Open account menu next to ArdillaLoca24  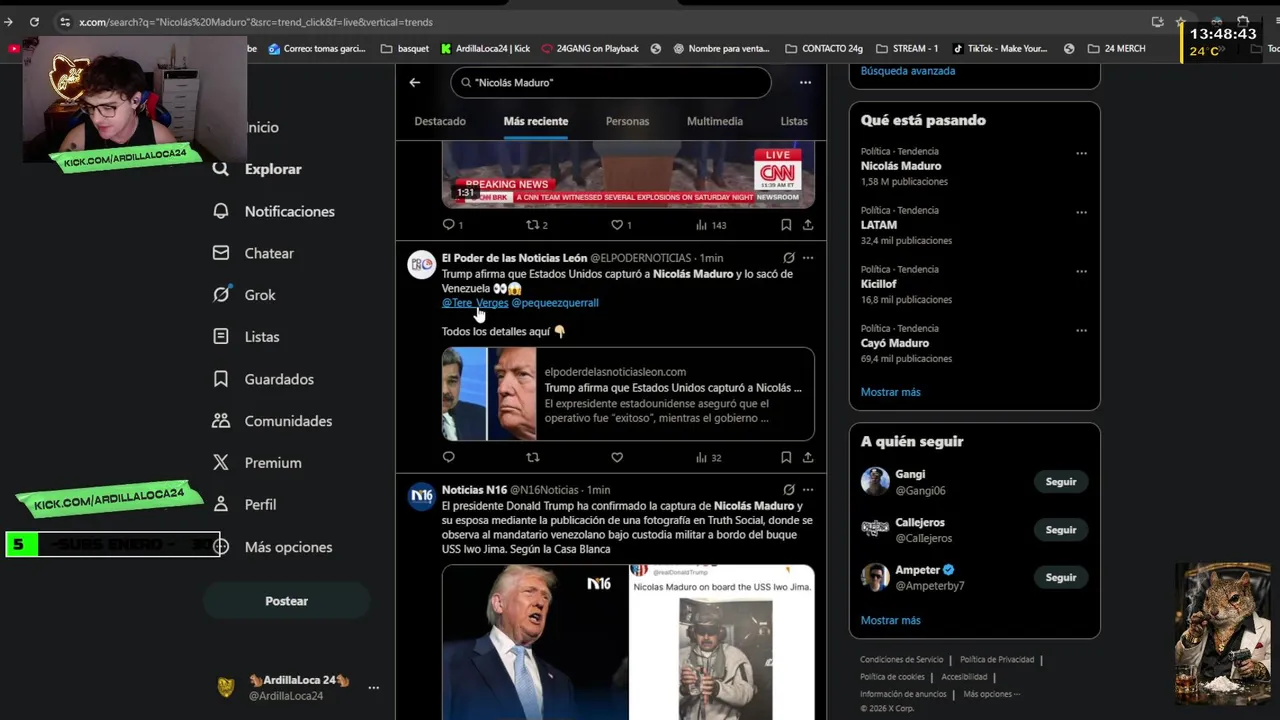(373, 688)
